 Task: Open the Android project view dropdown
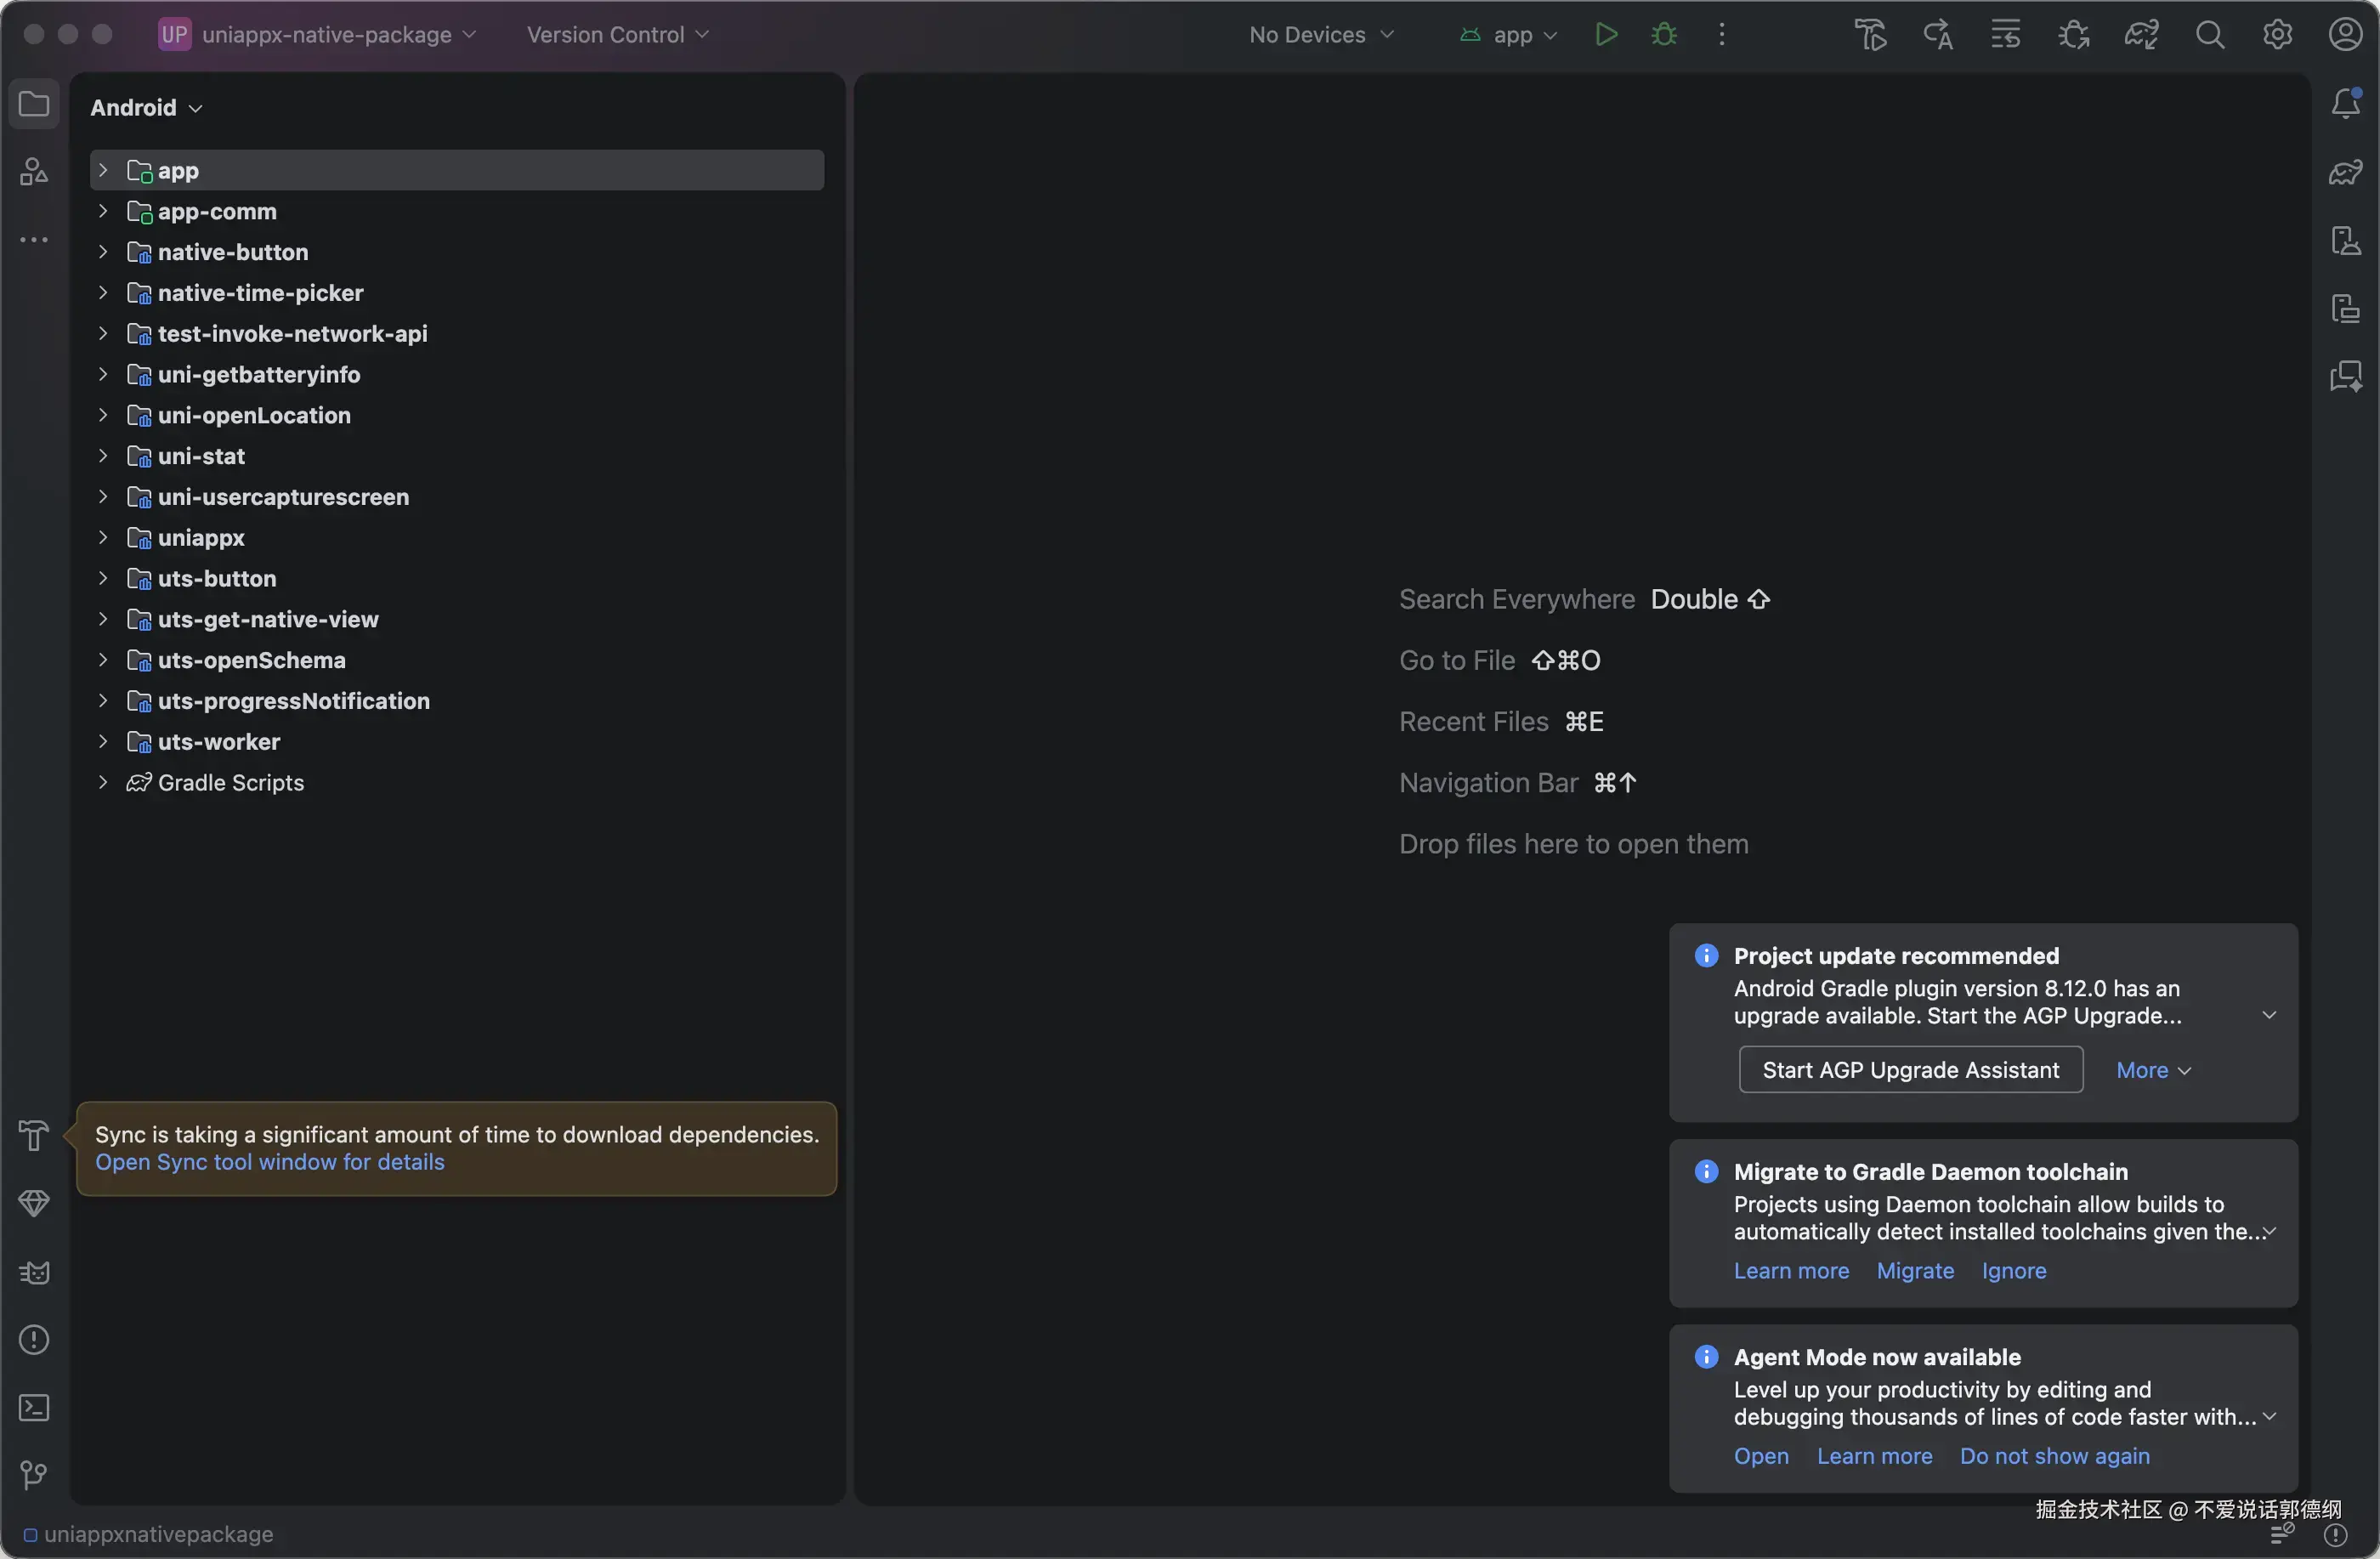click(146, 108)
